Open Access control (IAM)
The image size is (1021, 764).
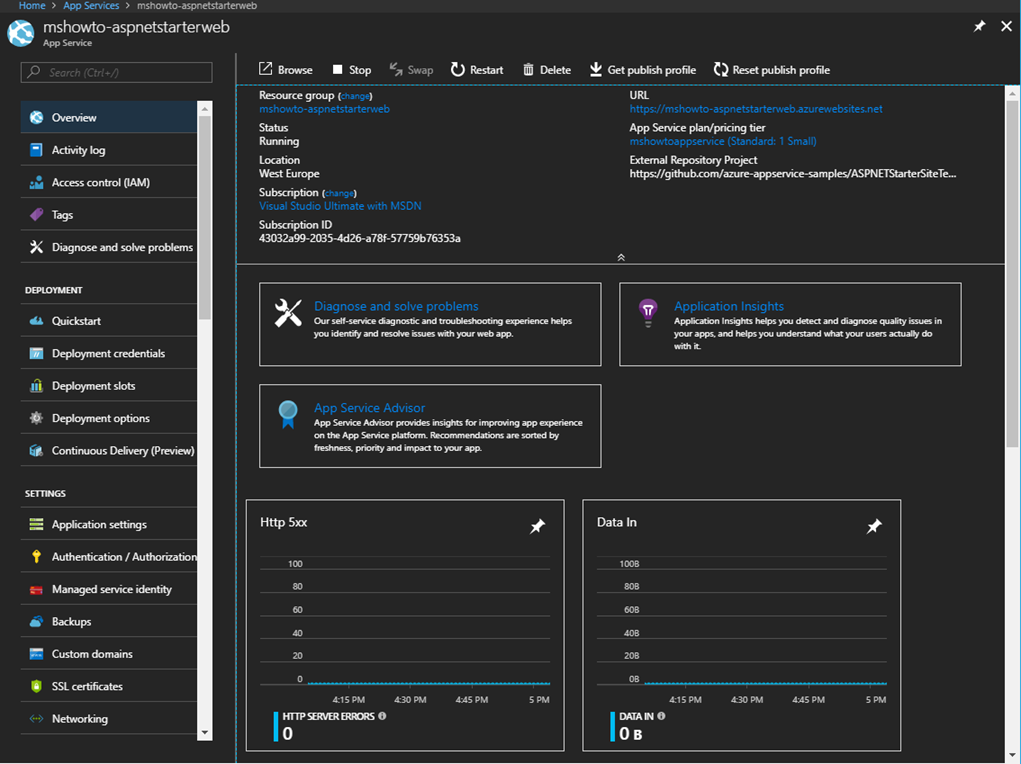point(109,182)
